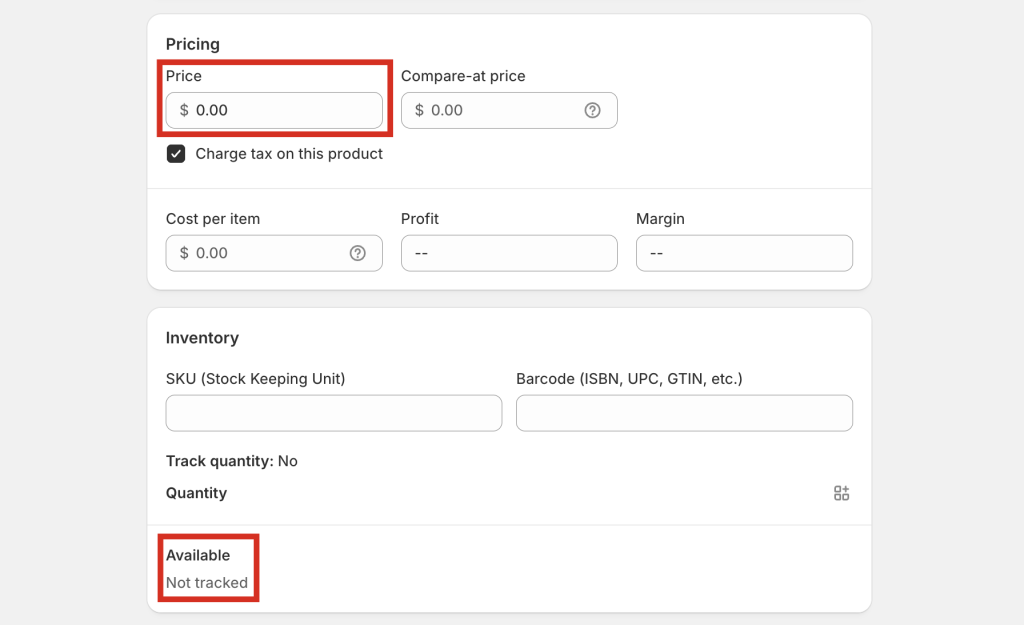The image size is (1024, 625).
Task: Click the Pricing section heading
Action: pyautogui.click(x=193, y=44)
